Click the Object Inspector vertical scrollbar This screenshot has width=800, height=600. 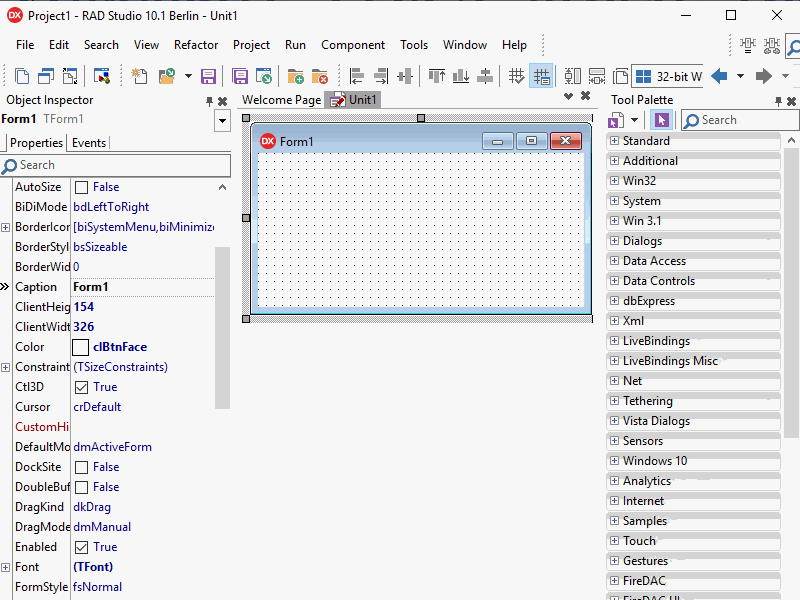click(222, 328)
